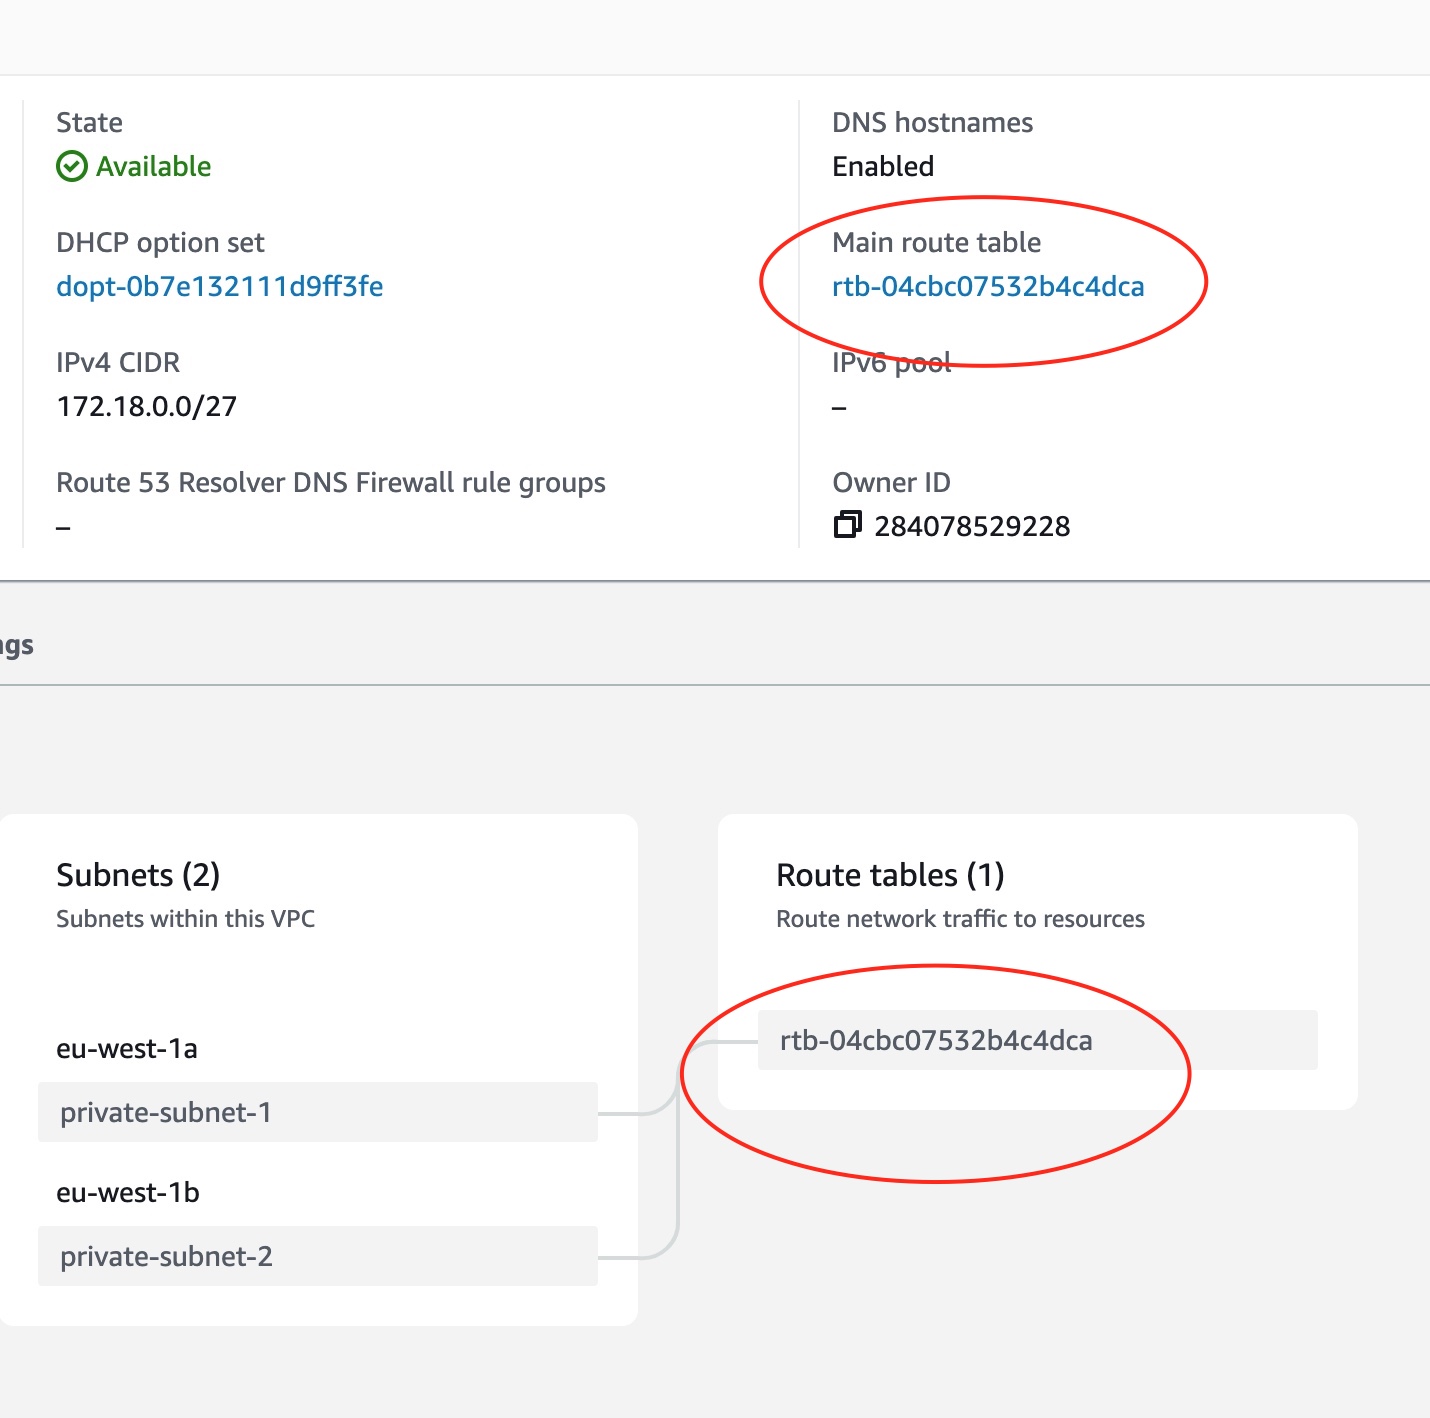Screen dimensions: 1430x1418
Task: Click the Subnets within this VPC description
Action: click(x=186, y=919)
